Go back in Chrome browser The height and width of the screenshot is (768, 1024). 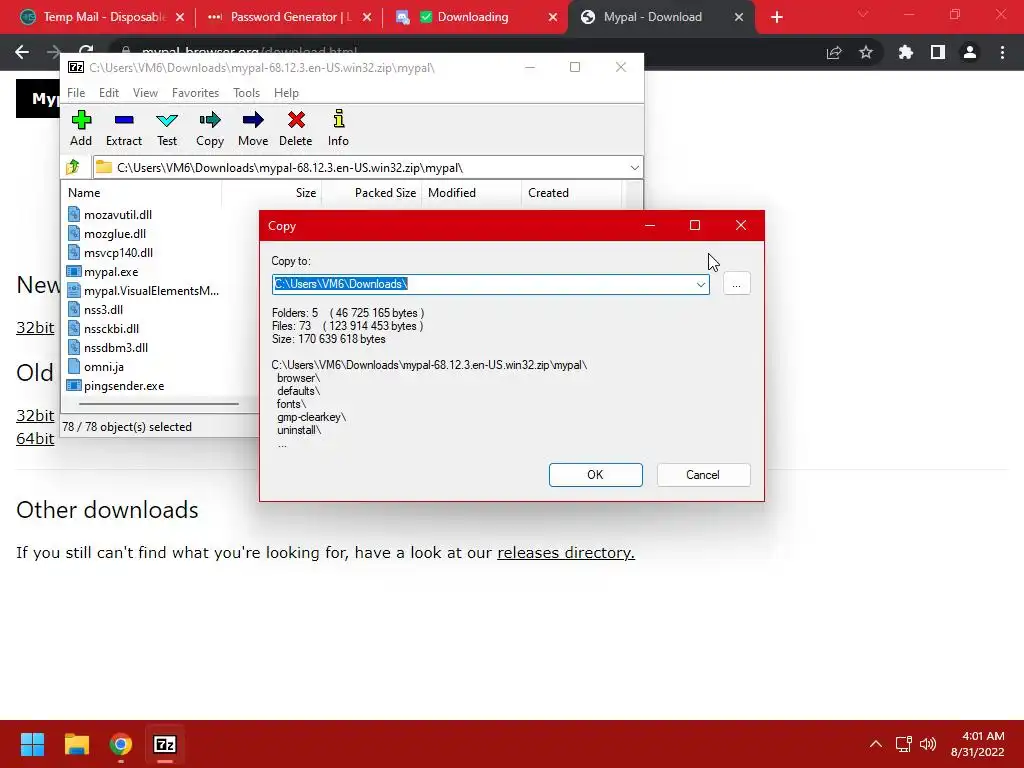point(22,52)
